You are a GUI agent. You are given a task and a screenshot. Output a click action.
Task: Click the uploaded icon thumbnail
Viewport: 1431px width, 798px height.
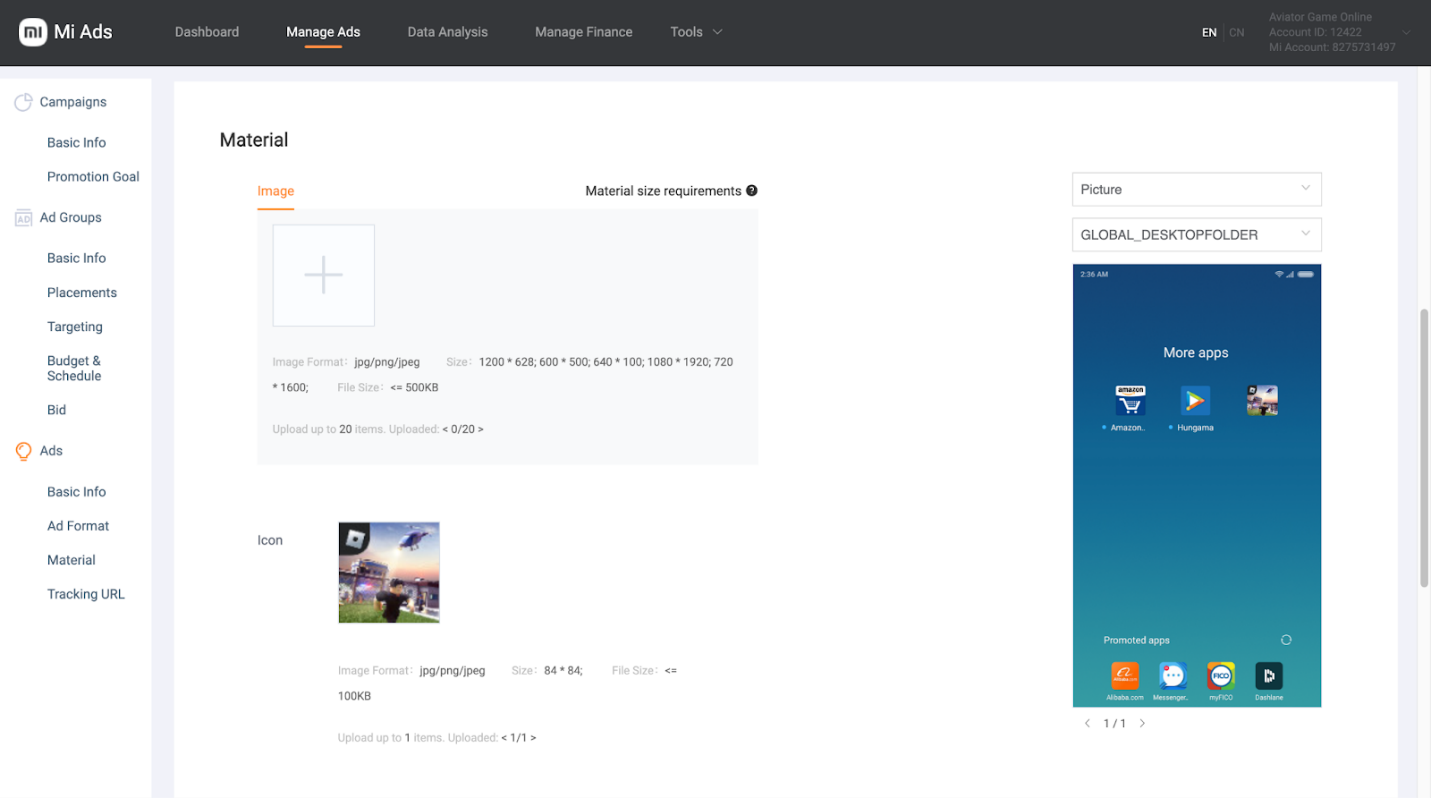(x=389, y=572)
